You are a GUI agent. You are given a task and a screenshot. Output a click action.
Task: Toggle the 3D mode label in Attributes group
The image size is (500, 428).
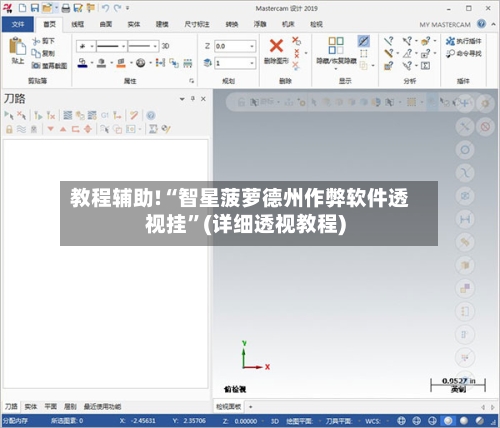[165, 46]
